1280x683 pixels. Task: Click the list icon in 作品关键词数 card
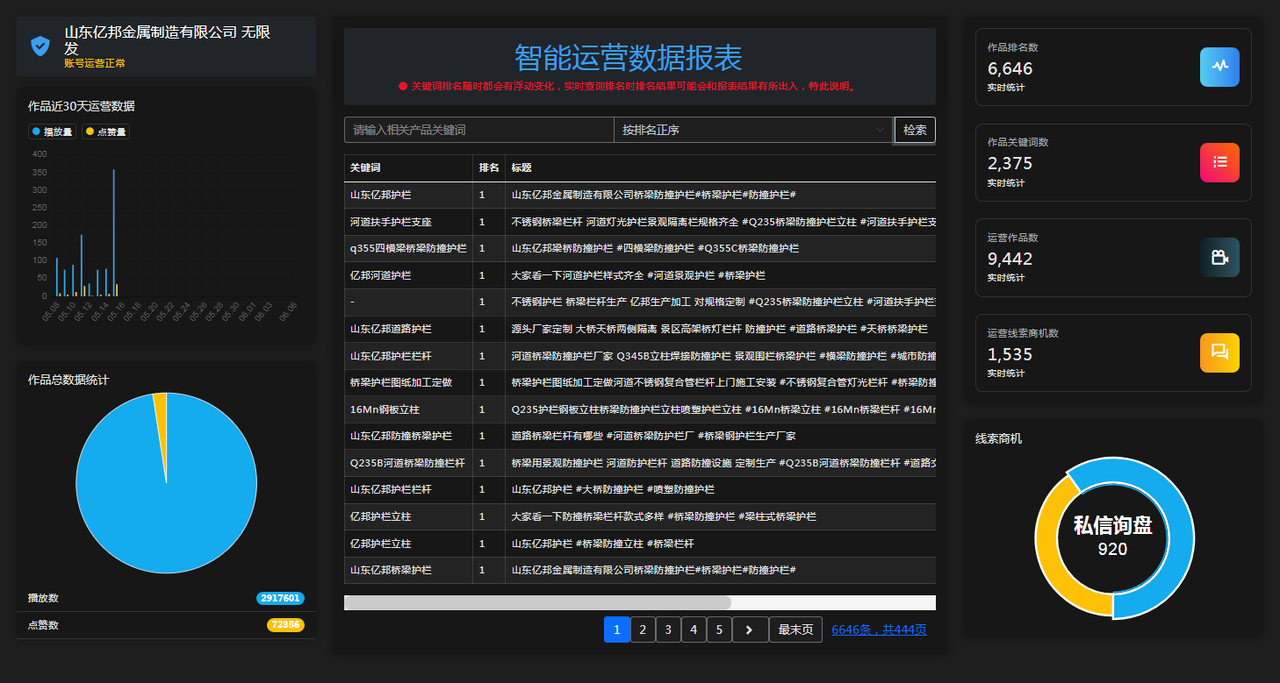(x=1220, y=162)
